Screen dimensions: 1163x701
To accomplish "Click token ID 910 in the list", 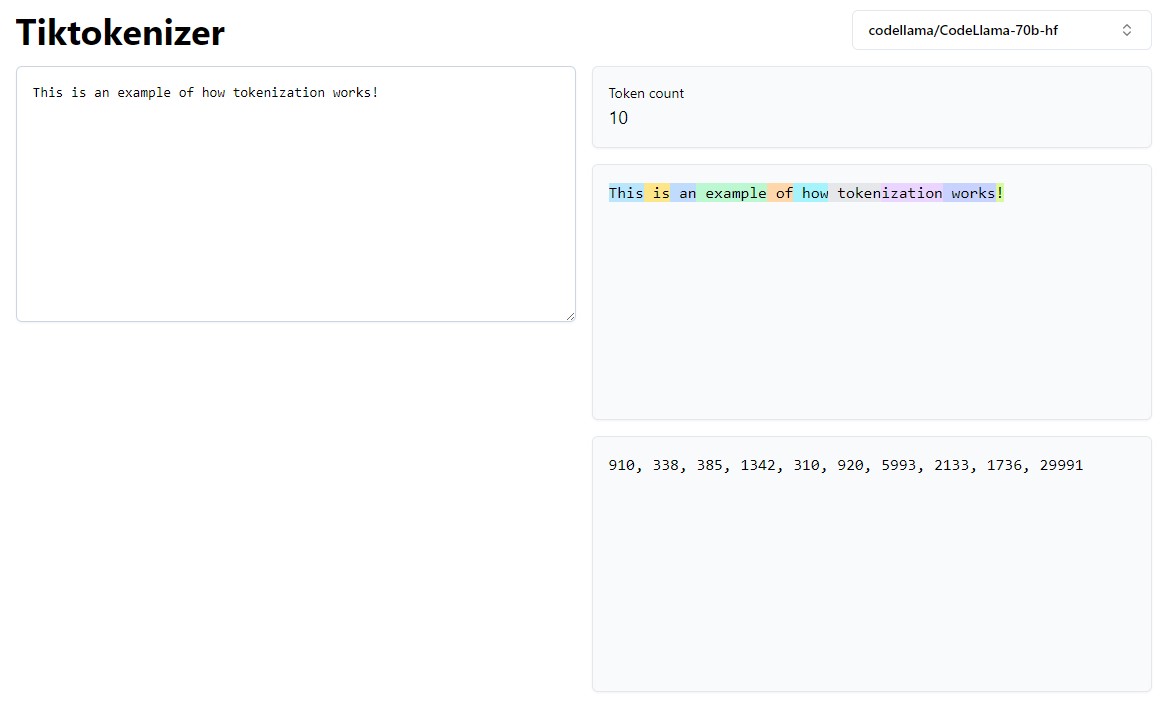I will tap(621, 465).
